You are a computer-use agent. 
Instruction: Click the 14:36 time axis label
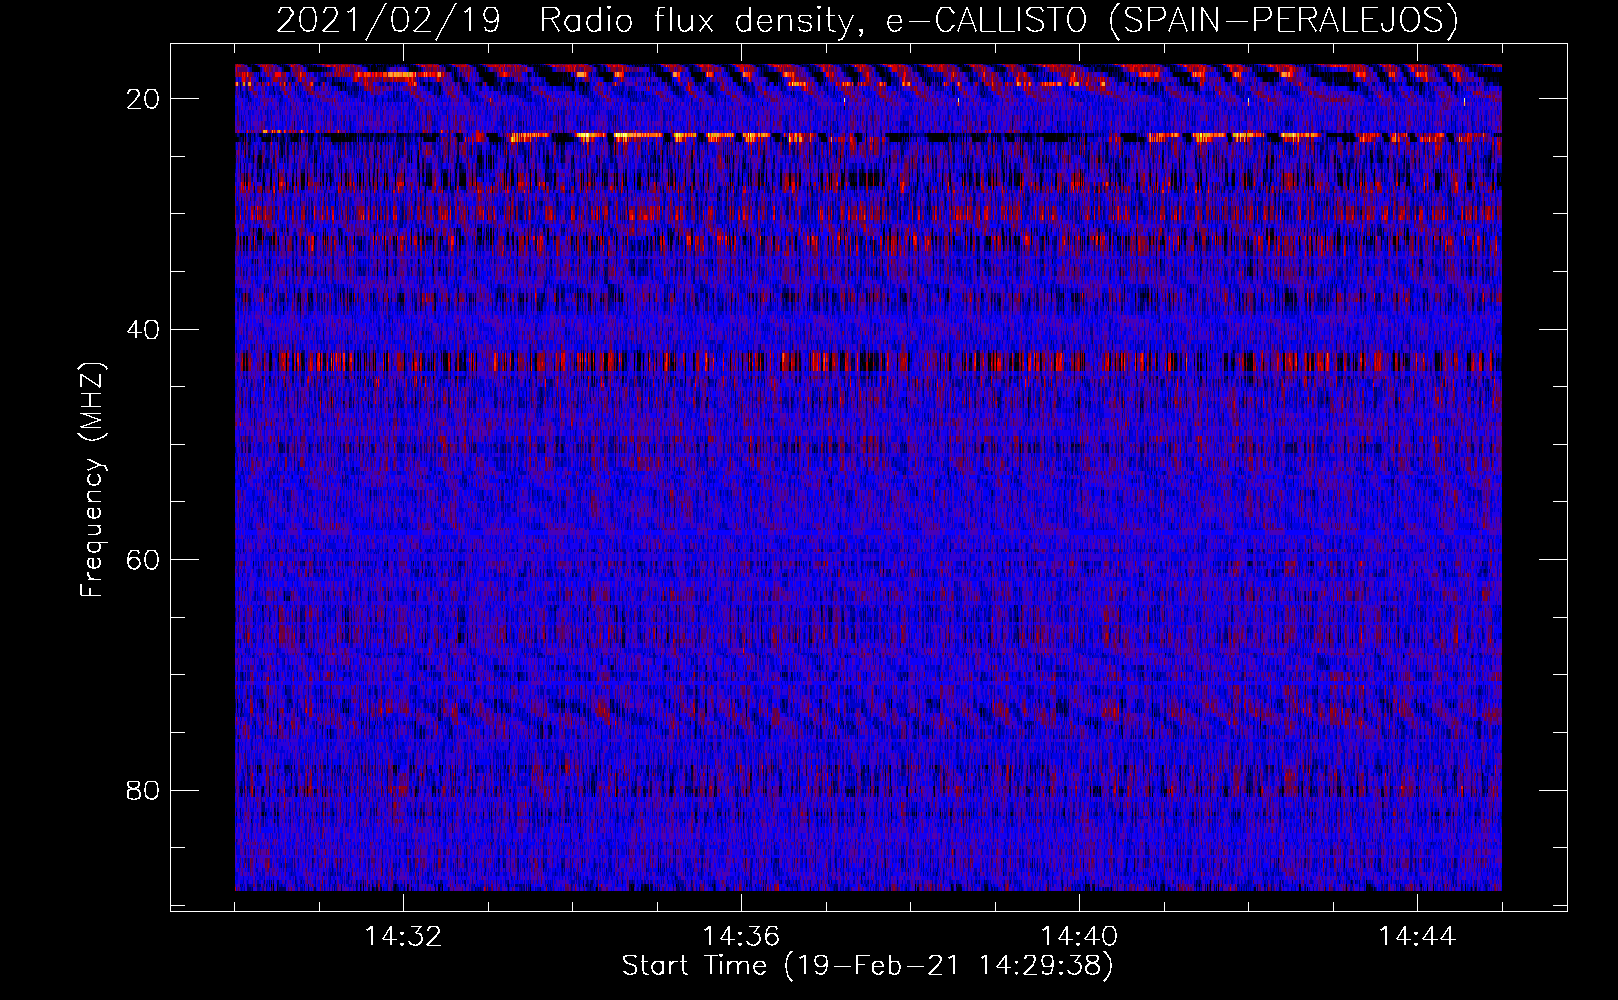coord(741,937)
